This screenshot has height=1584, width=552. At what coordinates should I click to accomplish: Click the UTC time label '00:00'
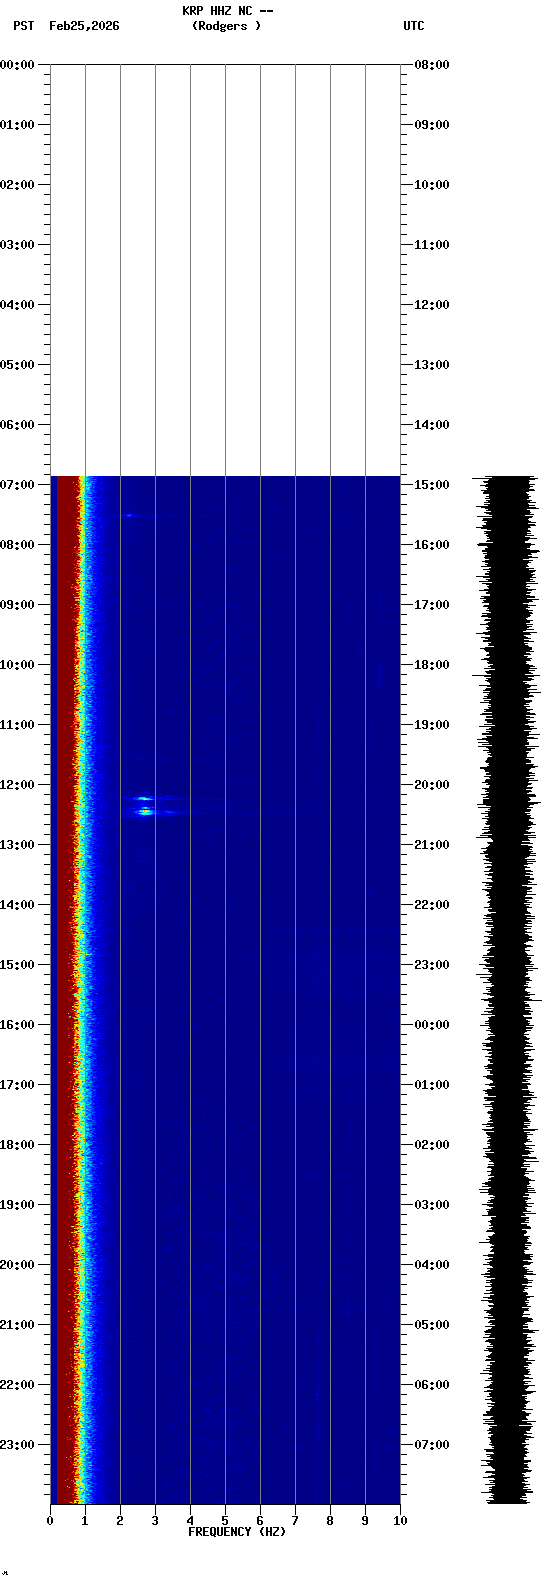coord(432,1025)
